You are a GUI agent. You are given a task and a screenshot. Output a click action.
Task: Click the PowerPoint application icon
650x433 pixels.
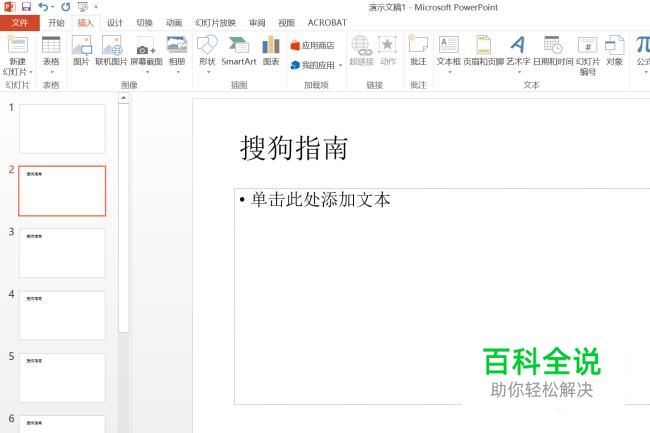point(9,7)
